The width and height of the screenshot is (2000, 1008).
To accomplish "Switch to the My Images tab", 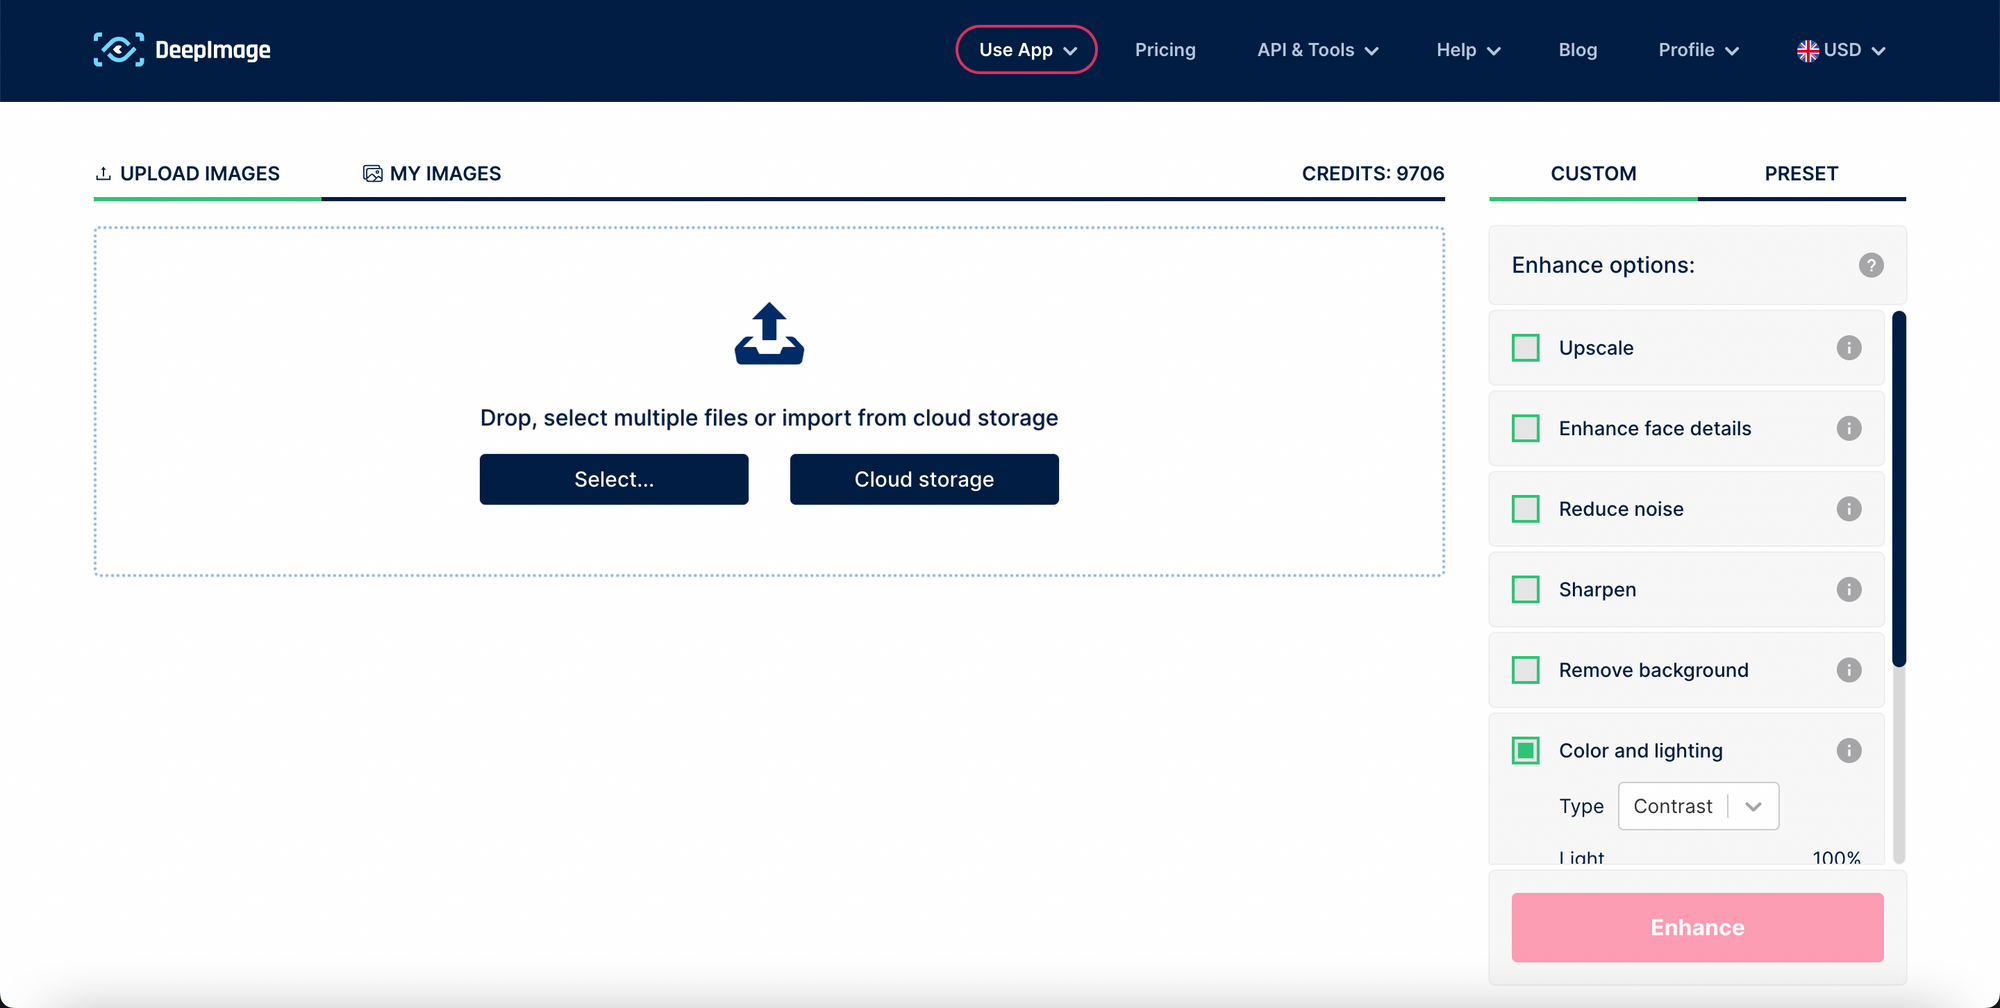I will (432, 174).
